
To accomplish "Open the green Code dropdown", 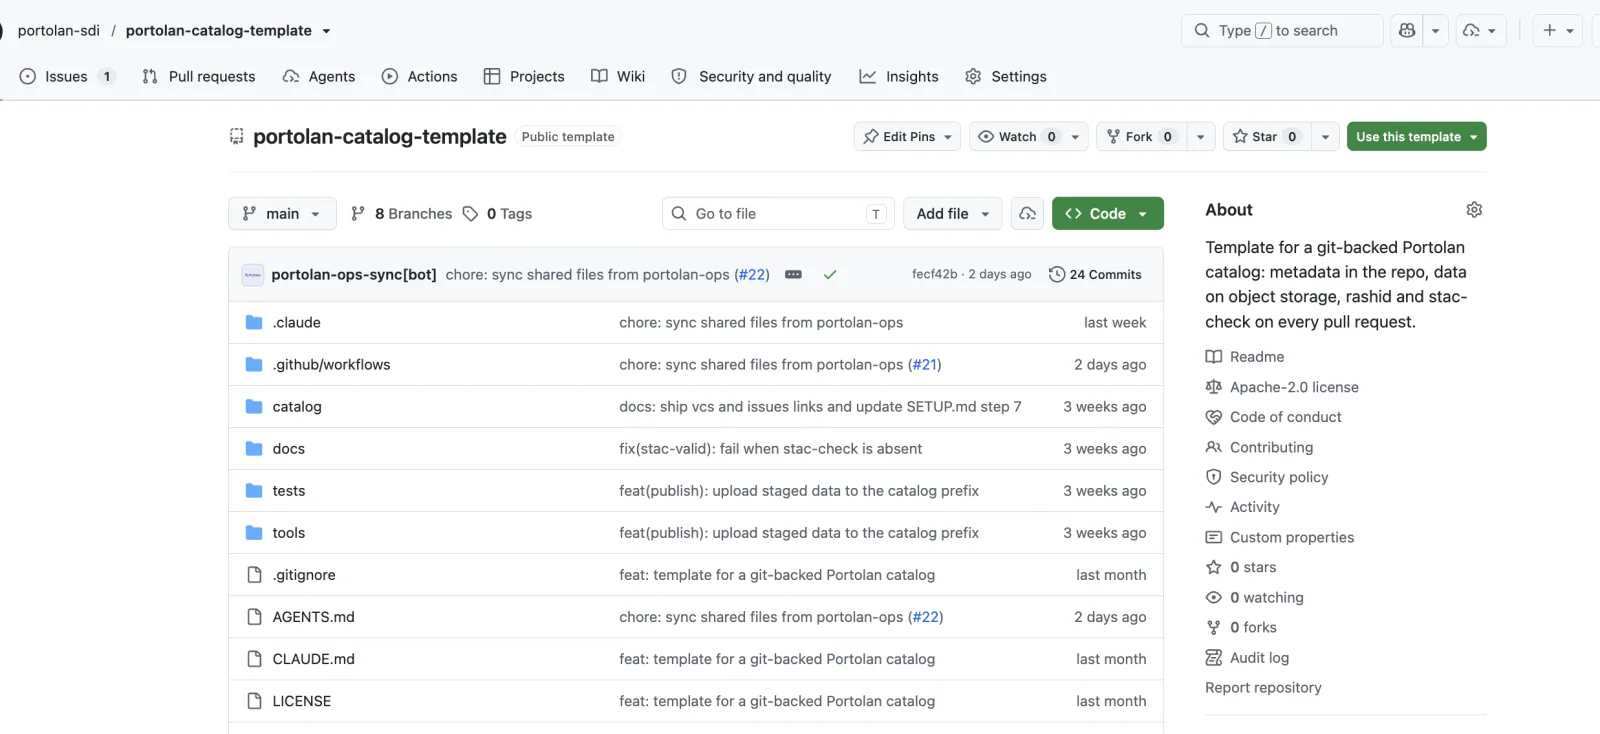I will coord(1107,214).
